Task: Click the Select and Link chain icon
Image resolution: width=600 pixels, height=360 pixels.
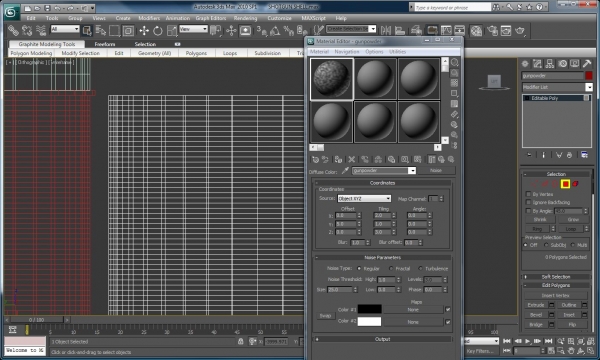Action: point(13,30)
